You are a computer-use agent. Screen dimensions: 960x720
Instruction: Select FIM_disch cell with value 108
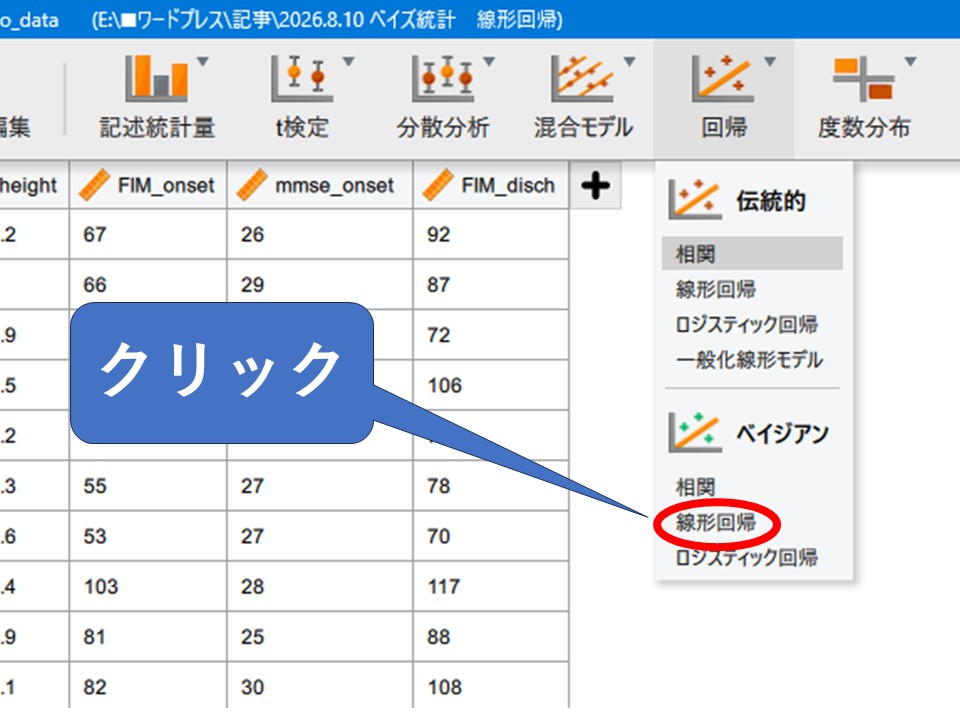pyautogui.click(x=491, y=687)
